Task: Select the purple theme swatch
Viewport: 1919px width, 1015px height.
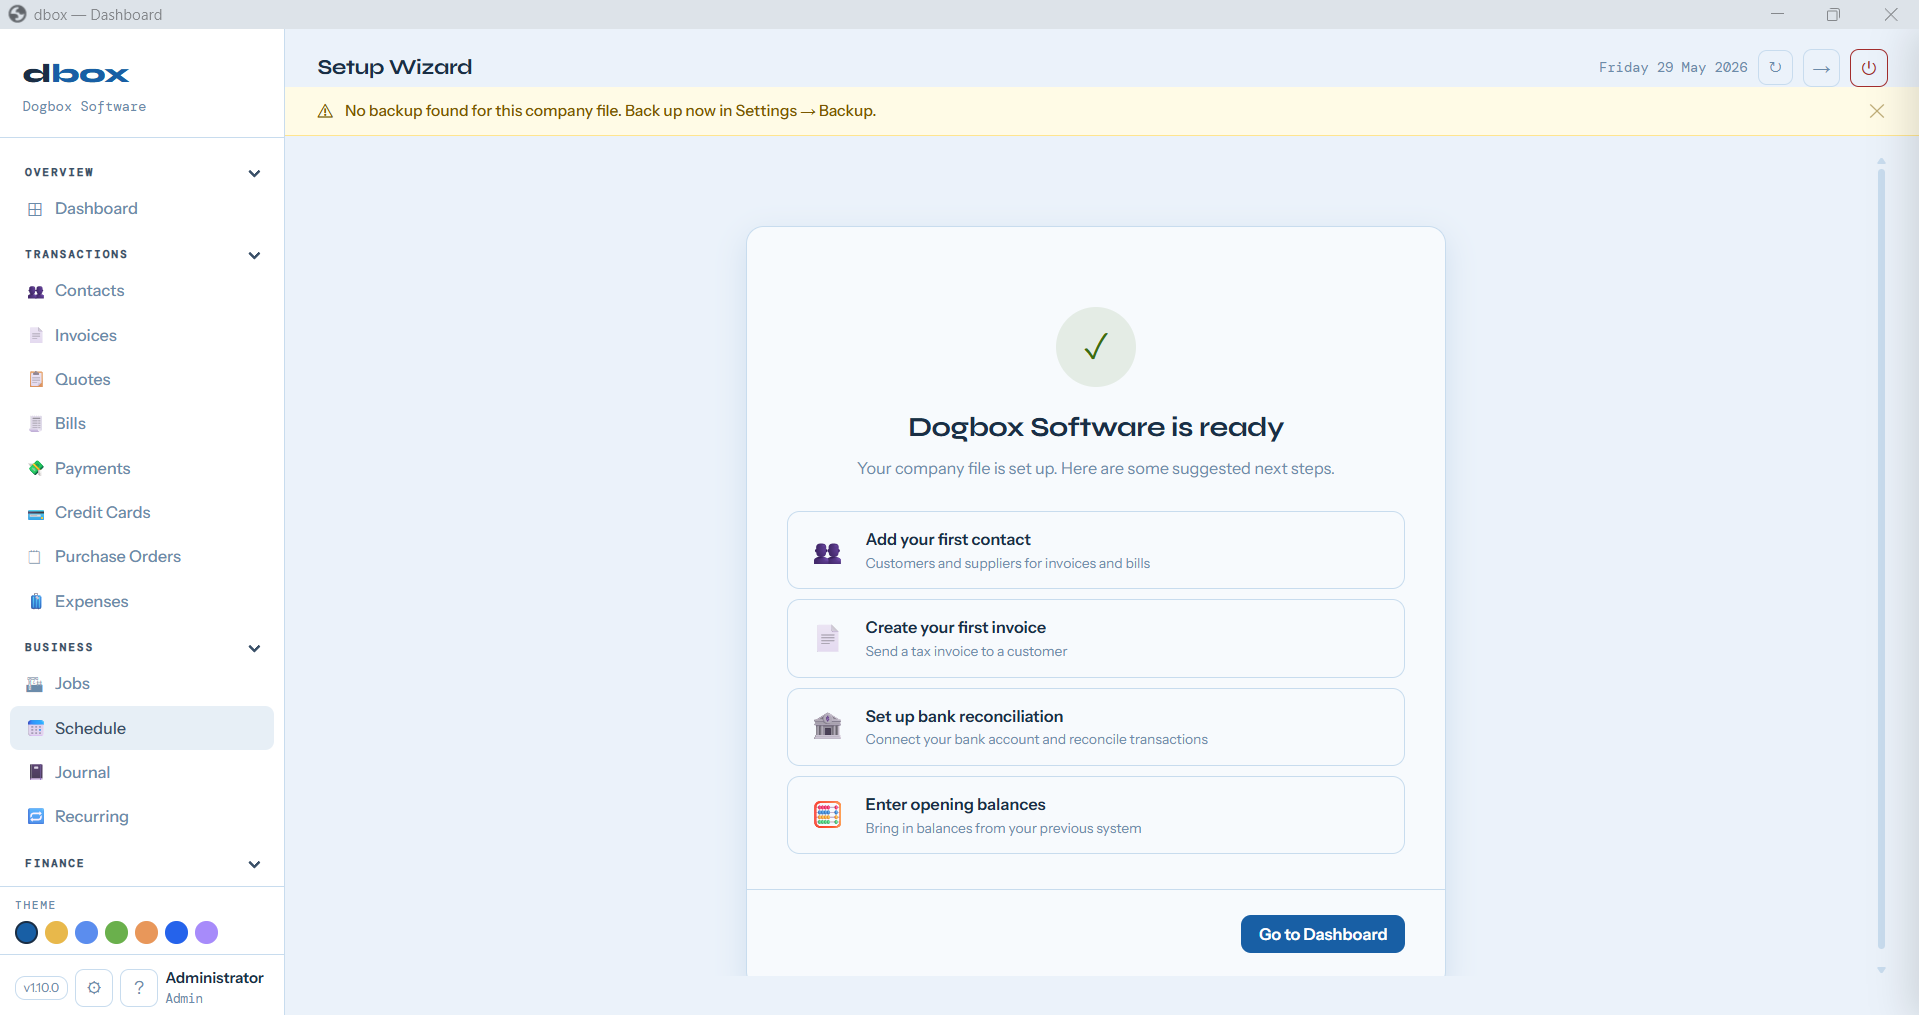Action: click(207, 933)
